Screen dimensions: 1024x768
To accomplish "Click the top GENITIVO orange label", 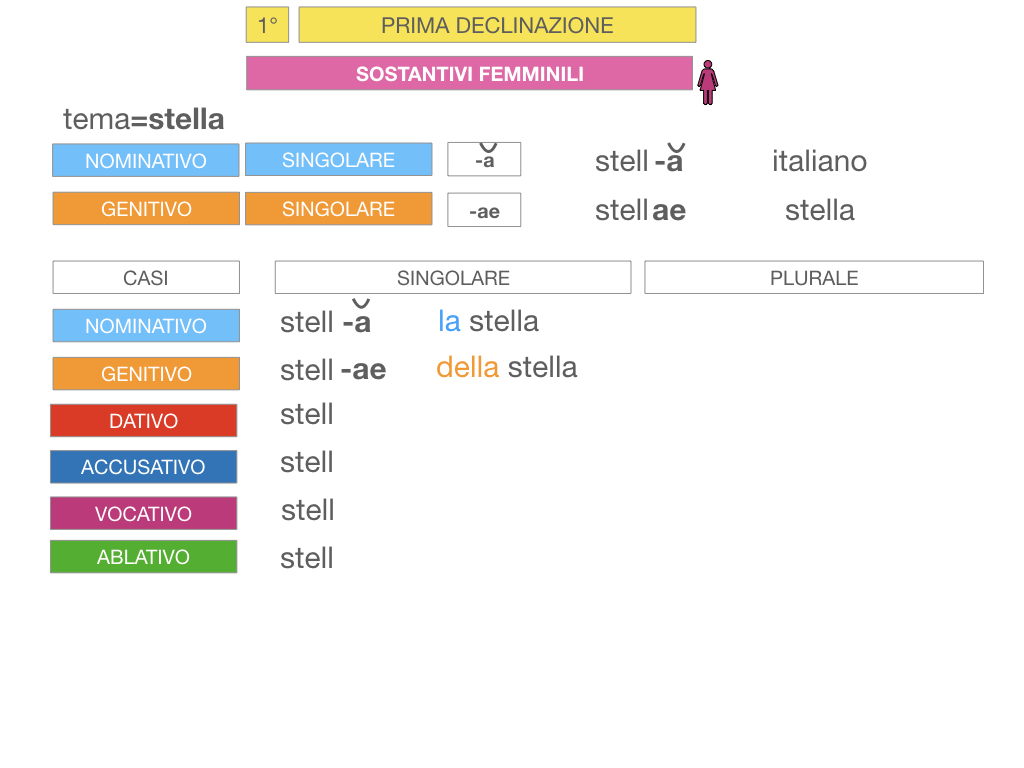I will [x=146, y=209].
